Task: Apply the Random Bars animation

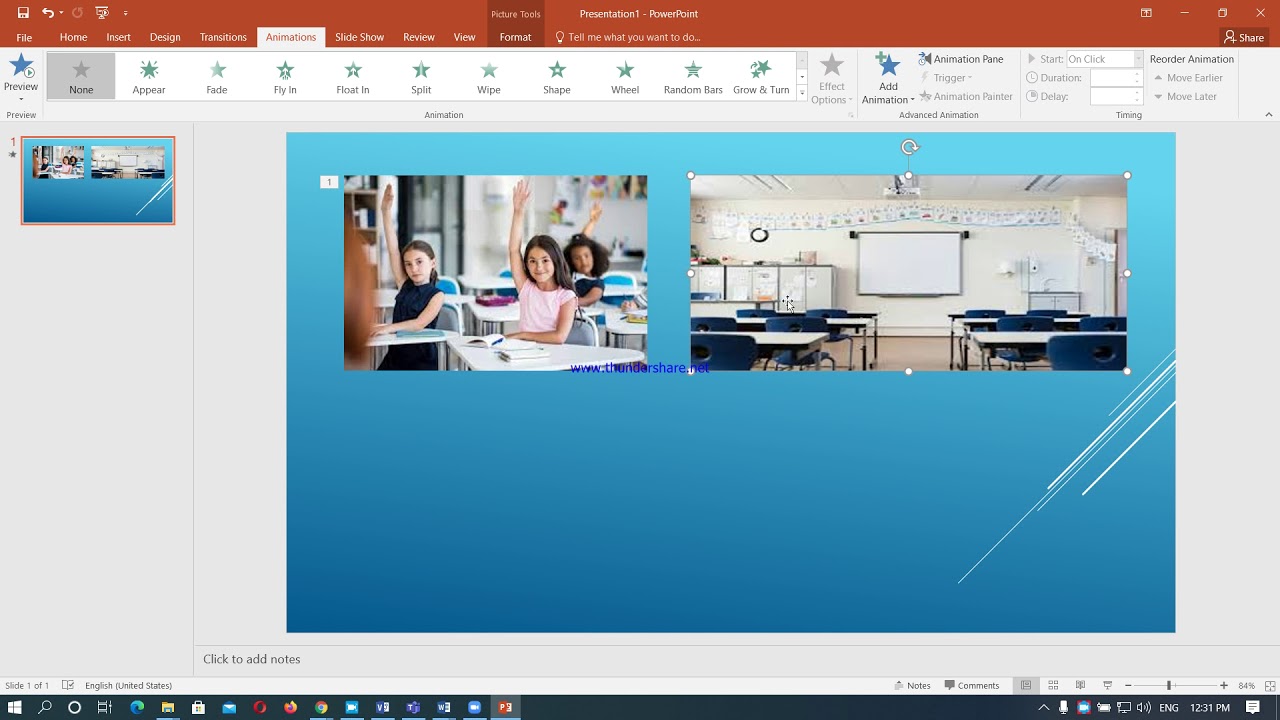Action: click(x=693, y=76)
